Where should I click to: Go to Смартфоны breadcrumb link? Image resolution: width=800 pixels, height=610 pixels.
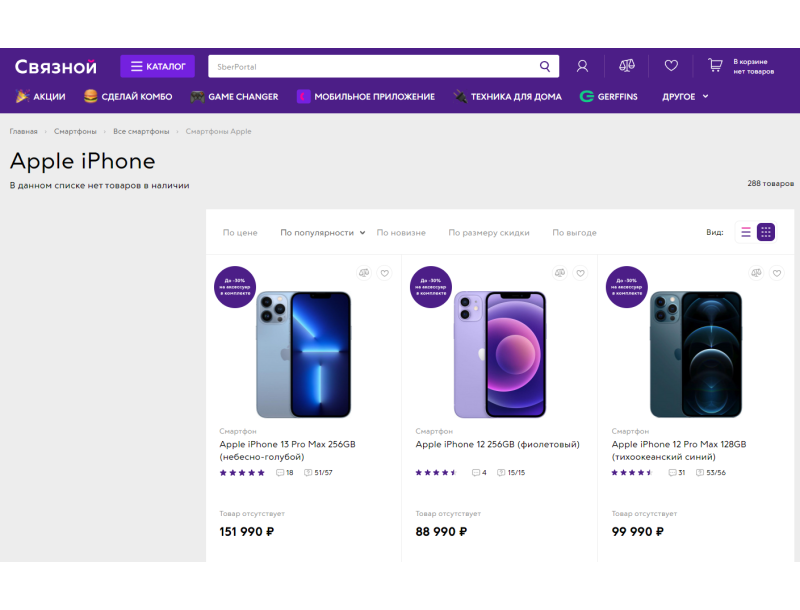tap(75, 132)
